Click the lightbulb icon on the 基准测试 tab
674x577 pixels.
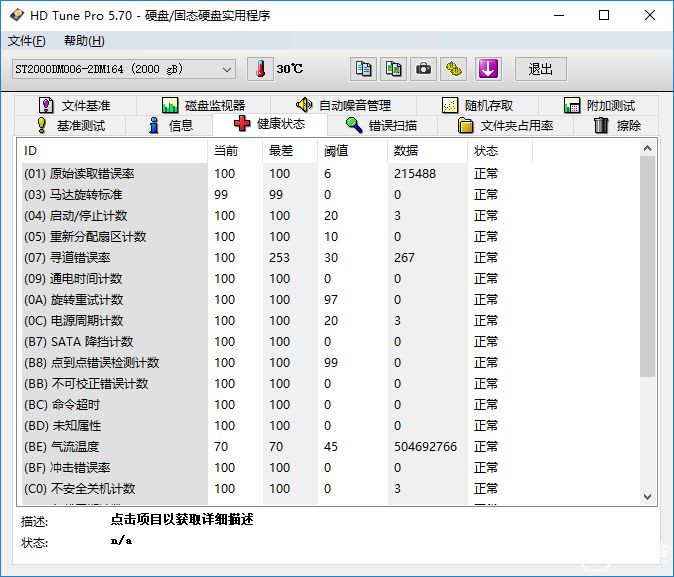click(x=41, y=125)
